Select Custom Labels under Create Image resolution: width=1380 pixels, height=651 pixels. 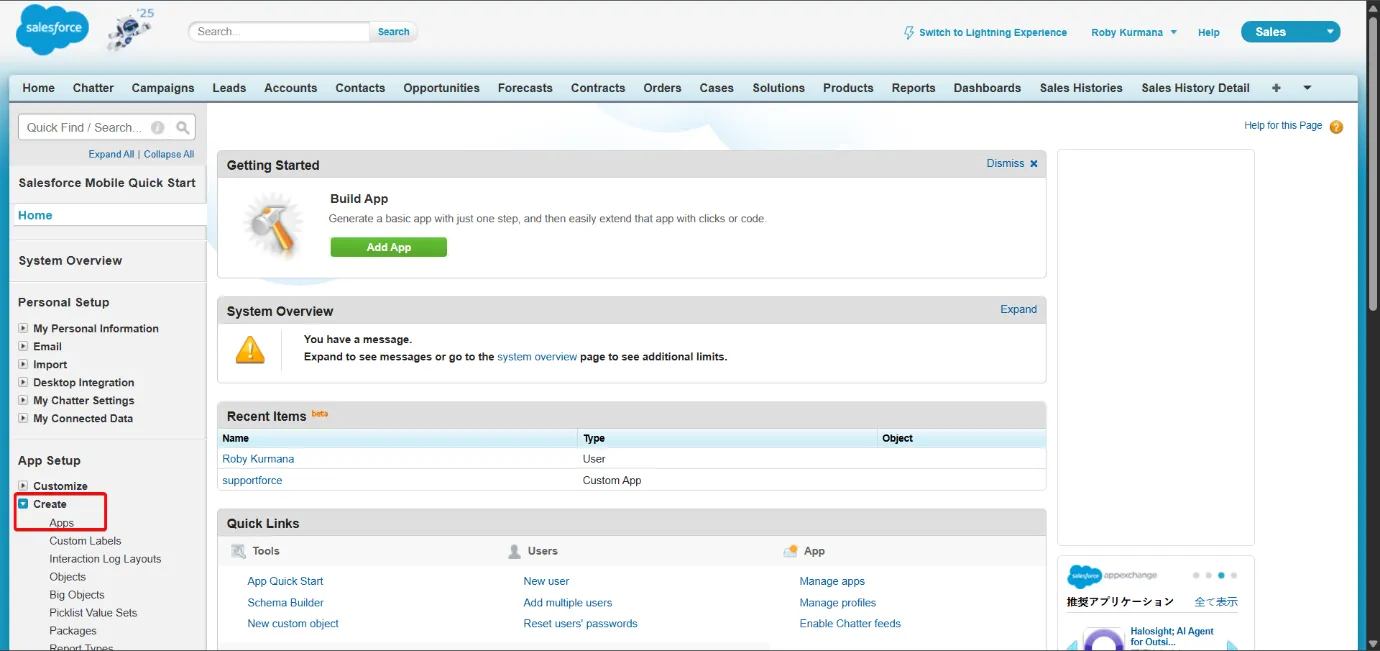click(85, 541)
